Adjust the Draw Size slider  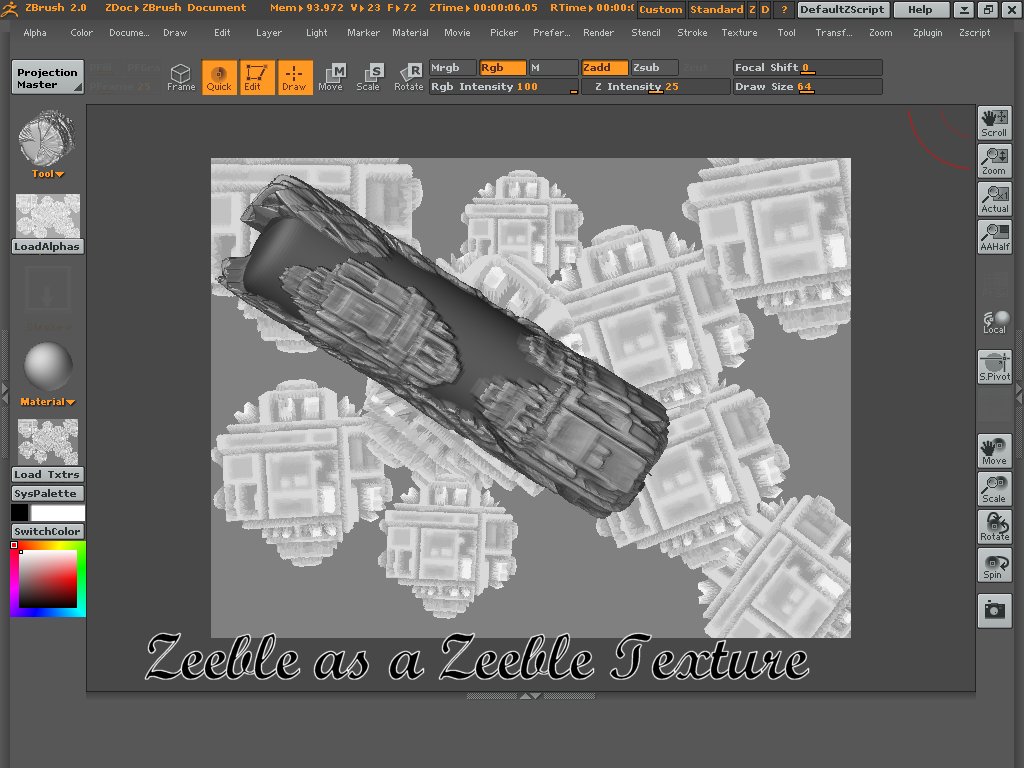[x=807, y=87]
